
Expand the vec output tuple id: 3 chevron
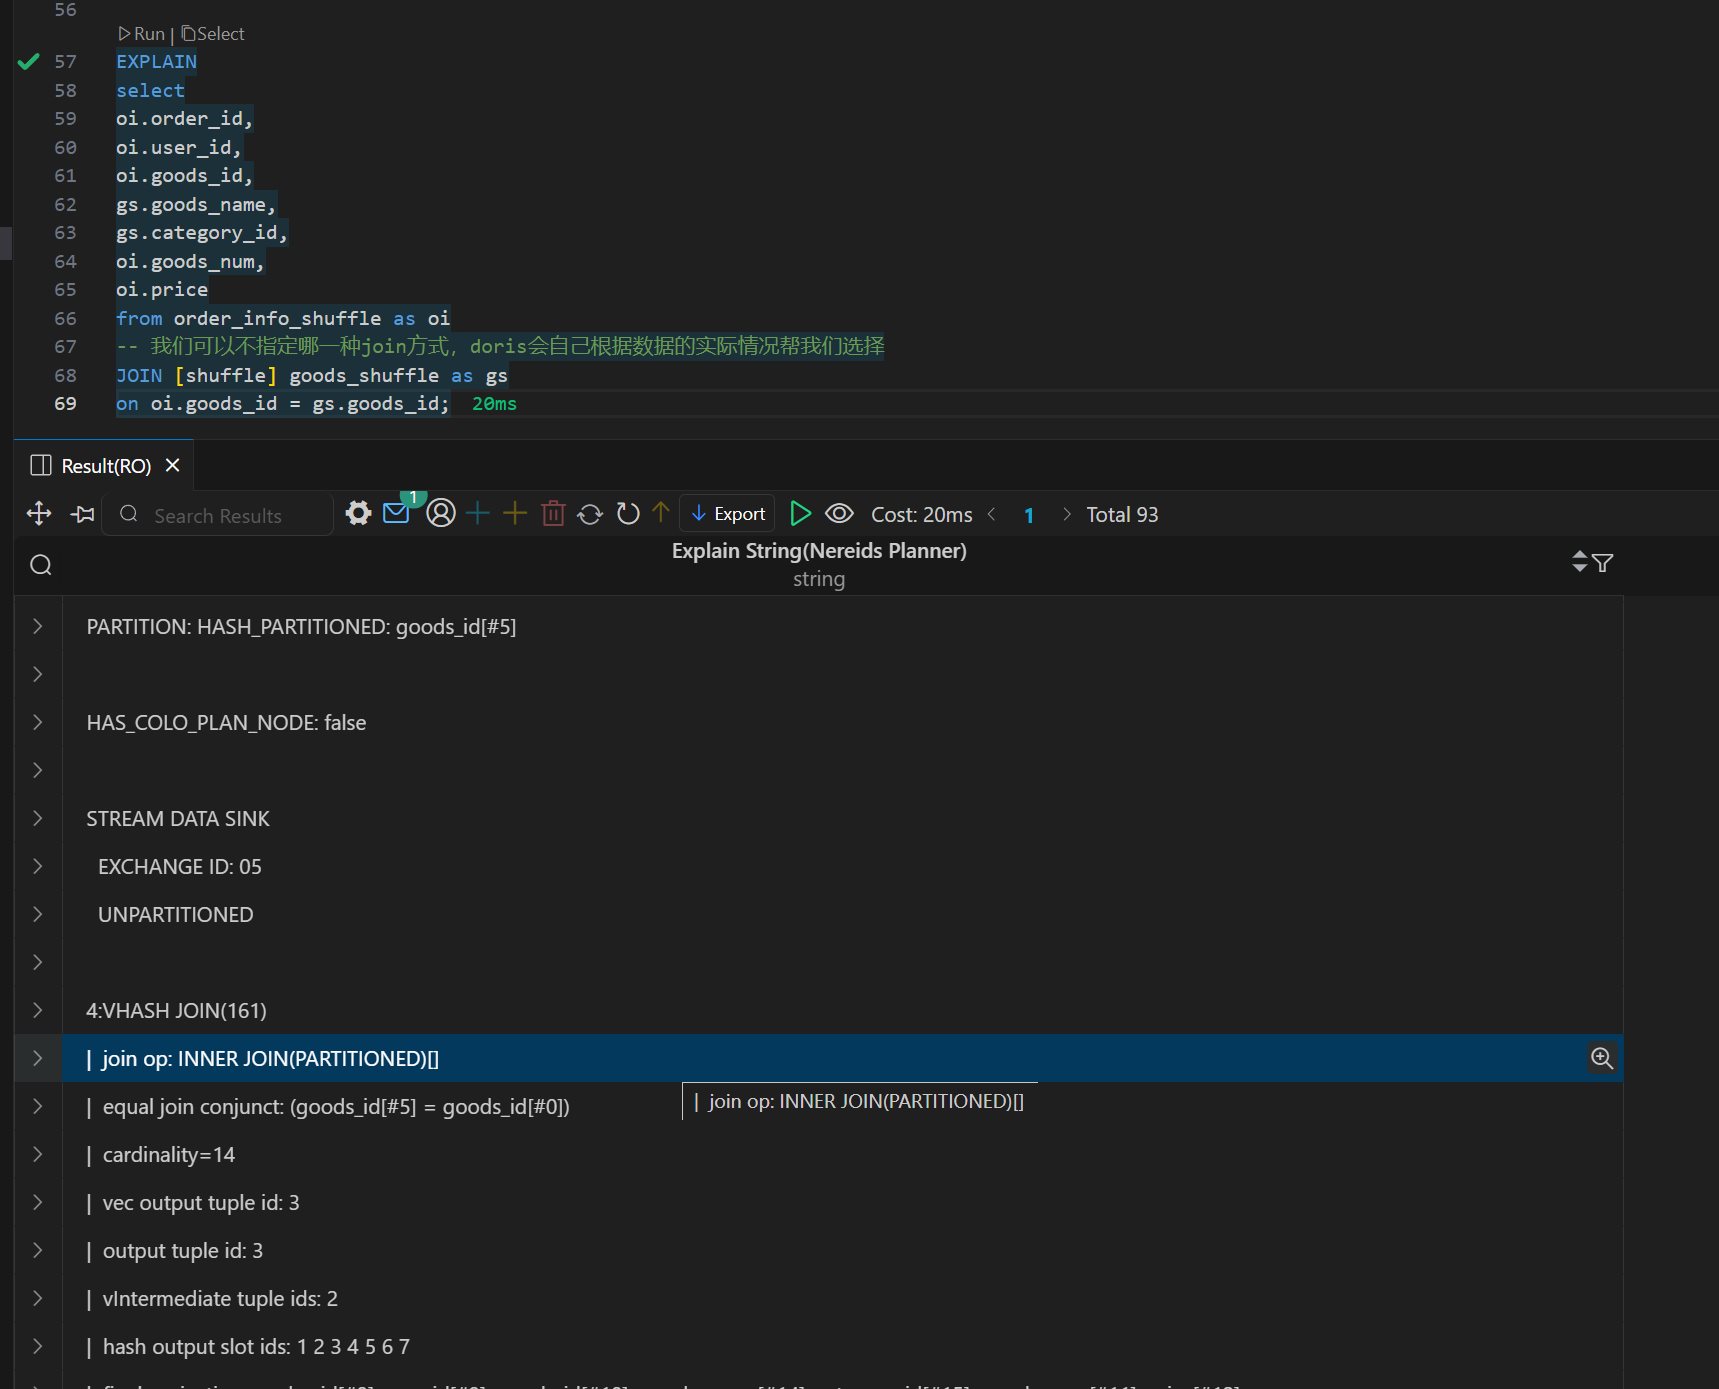click(38, 1202)
